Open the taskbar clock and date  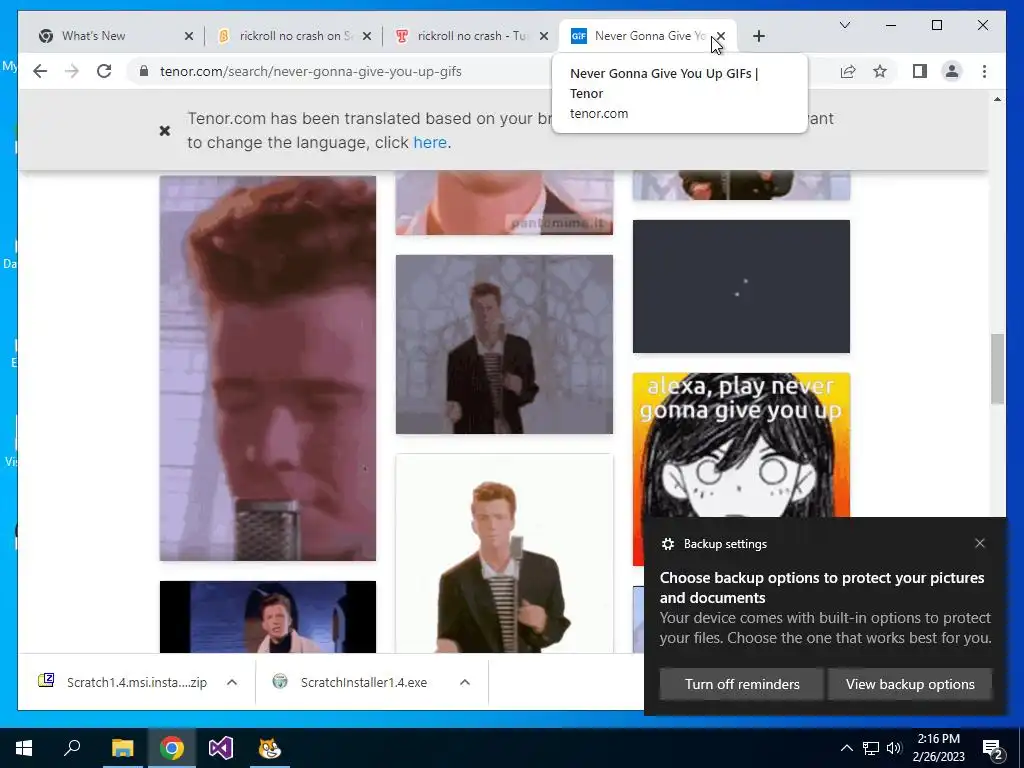point(938,748)
